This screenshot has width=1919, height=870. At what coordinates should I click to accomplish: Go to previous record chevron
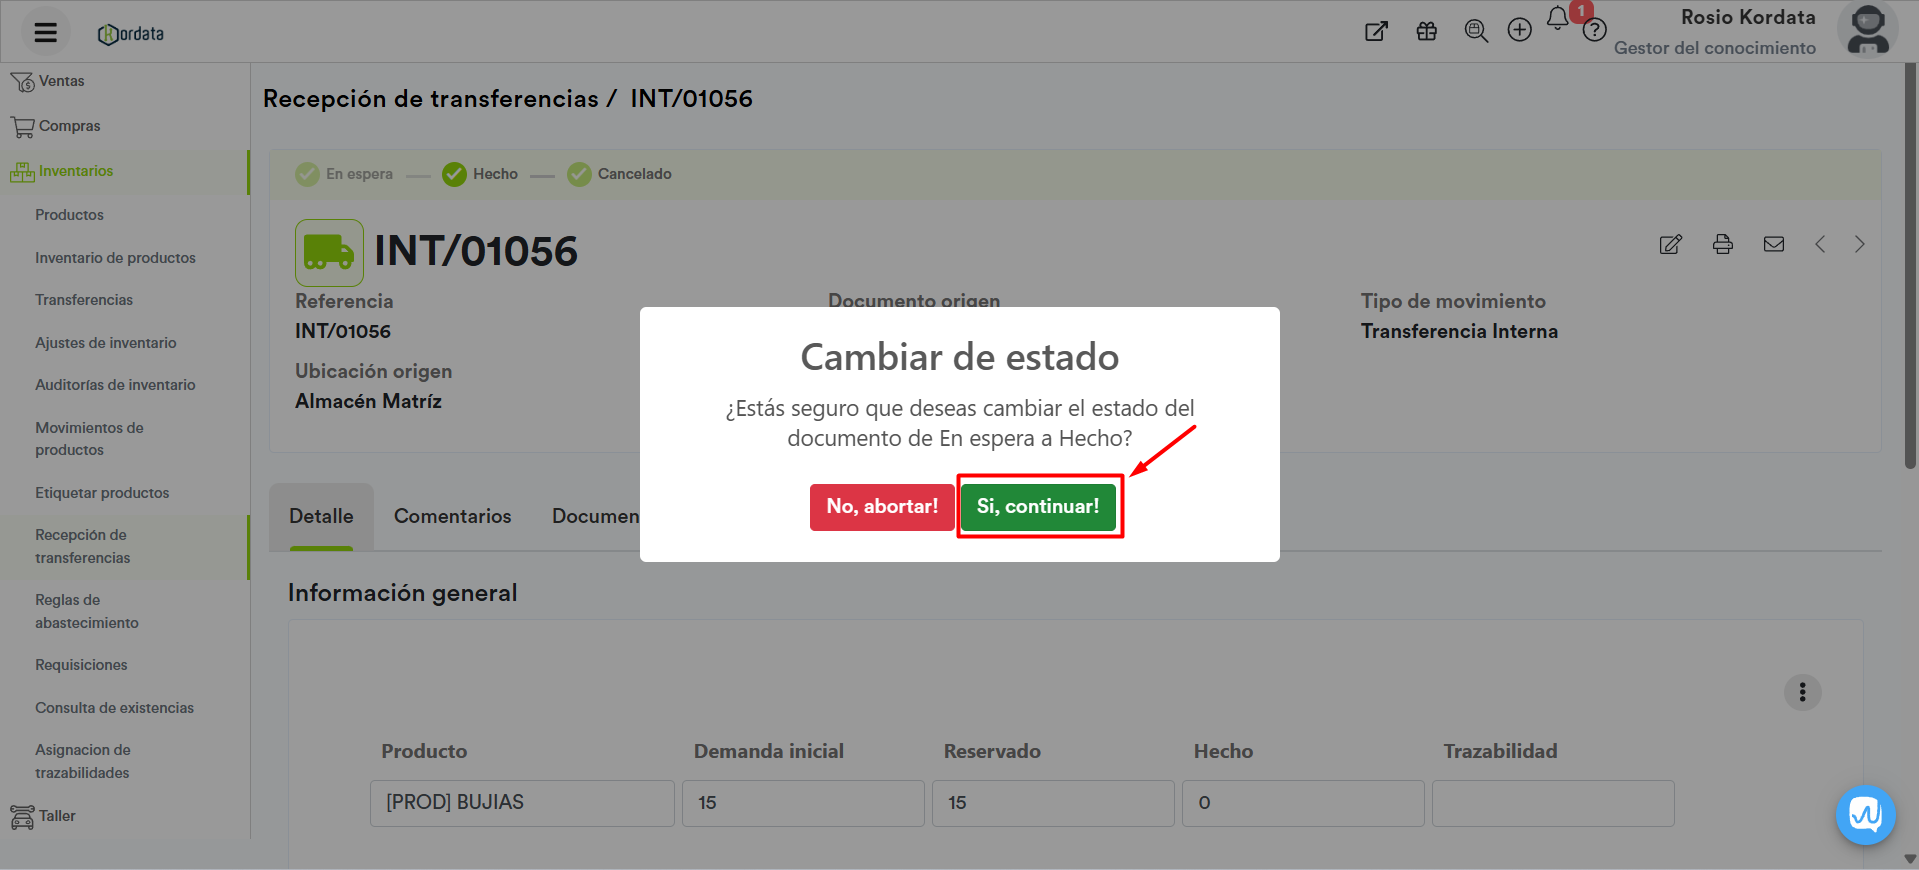(1820, 244)
